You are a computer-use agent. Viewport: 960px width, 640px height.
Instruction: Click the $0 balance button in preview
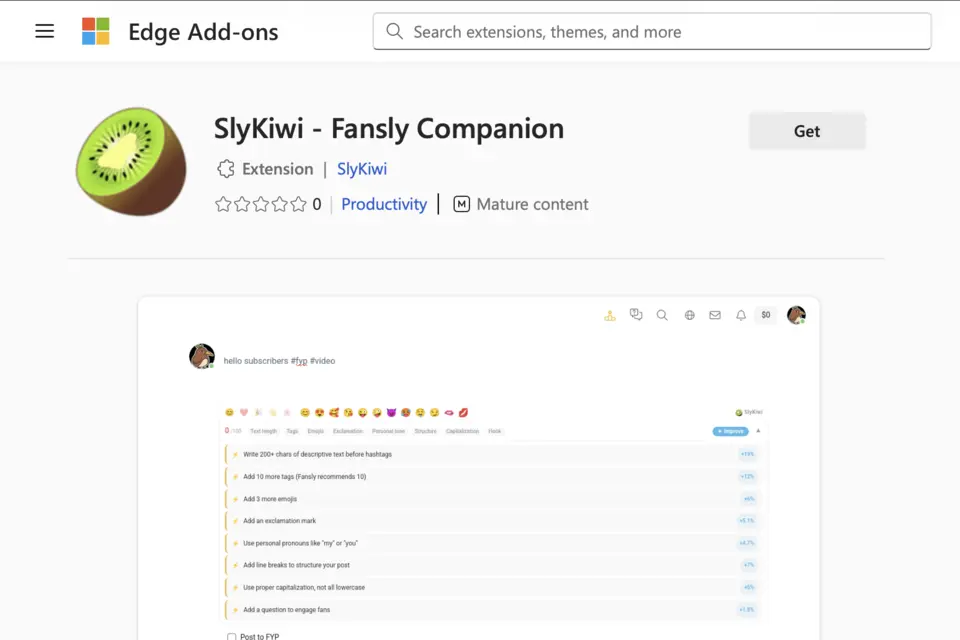[766, 315]
